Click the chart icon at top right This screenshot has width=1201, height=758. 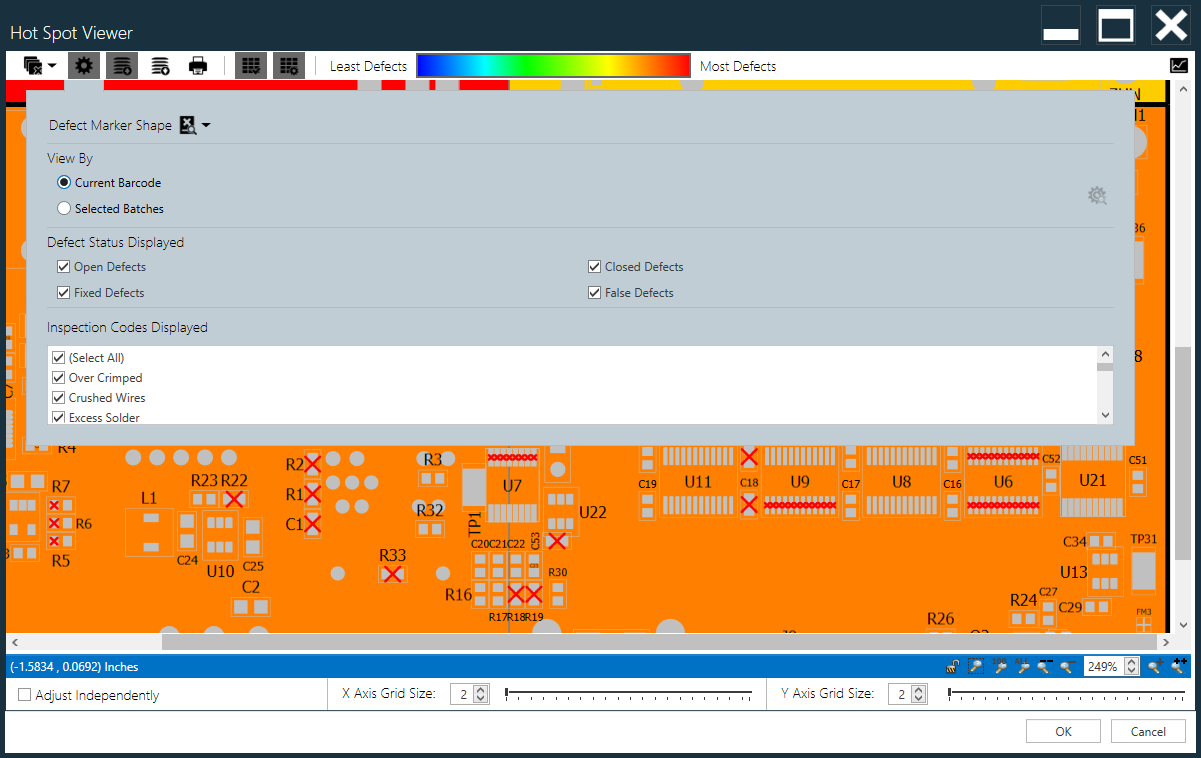point(1181,65)
